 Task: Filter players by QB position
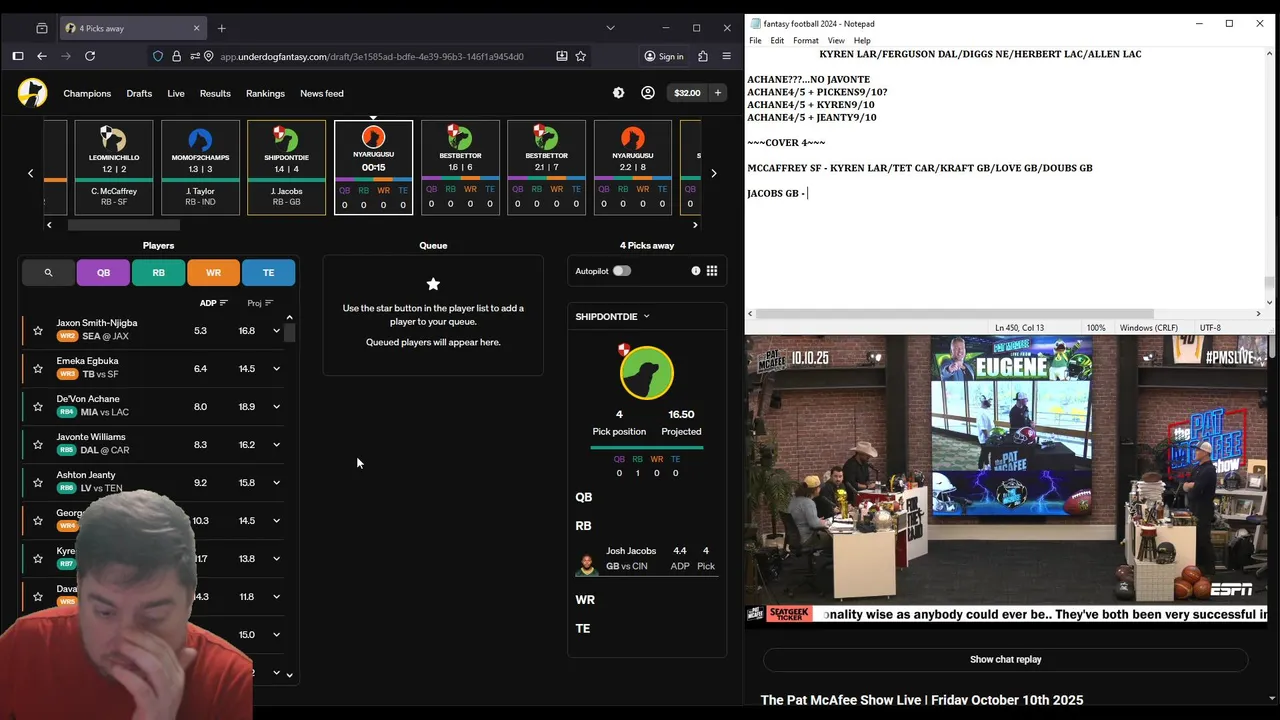103,272
